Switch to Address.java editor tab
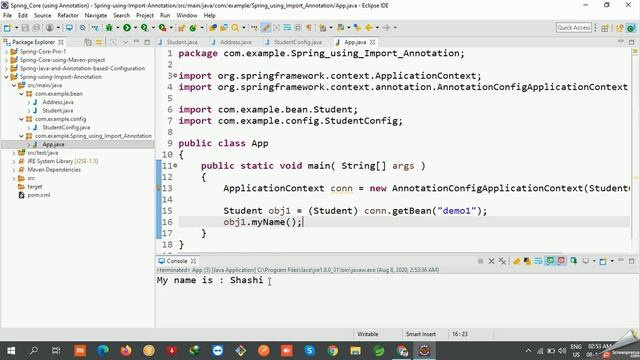Image resolution: width=640 pixels, height=360 pixels. (236, 42)
